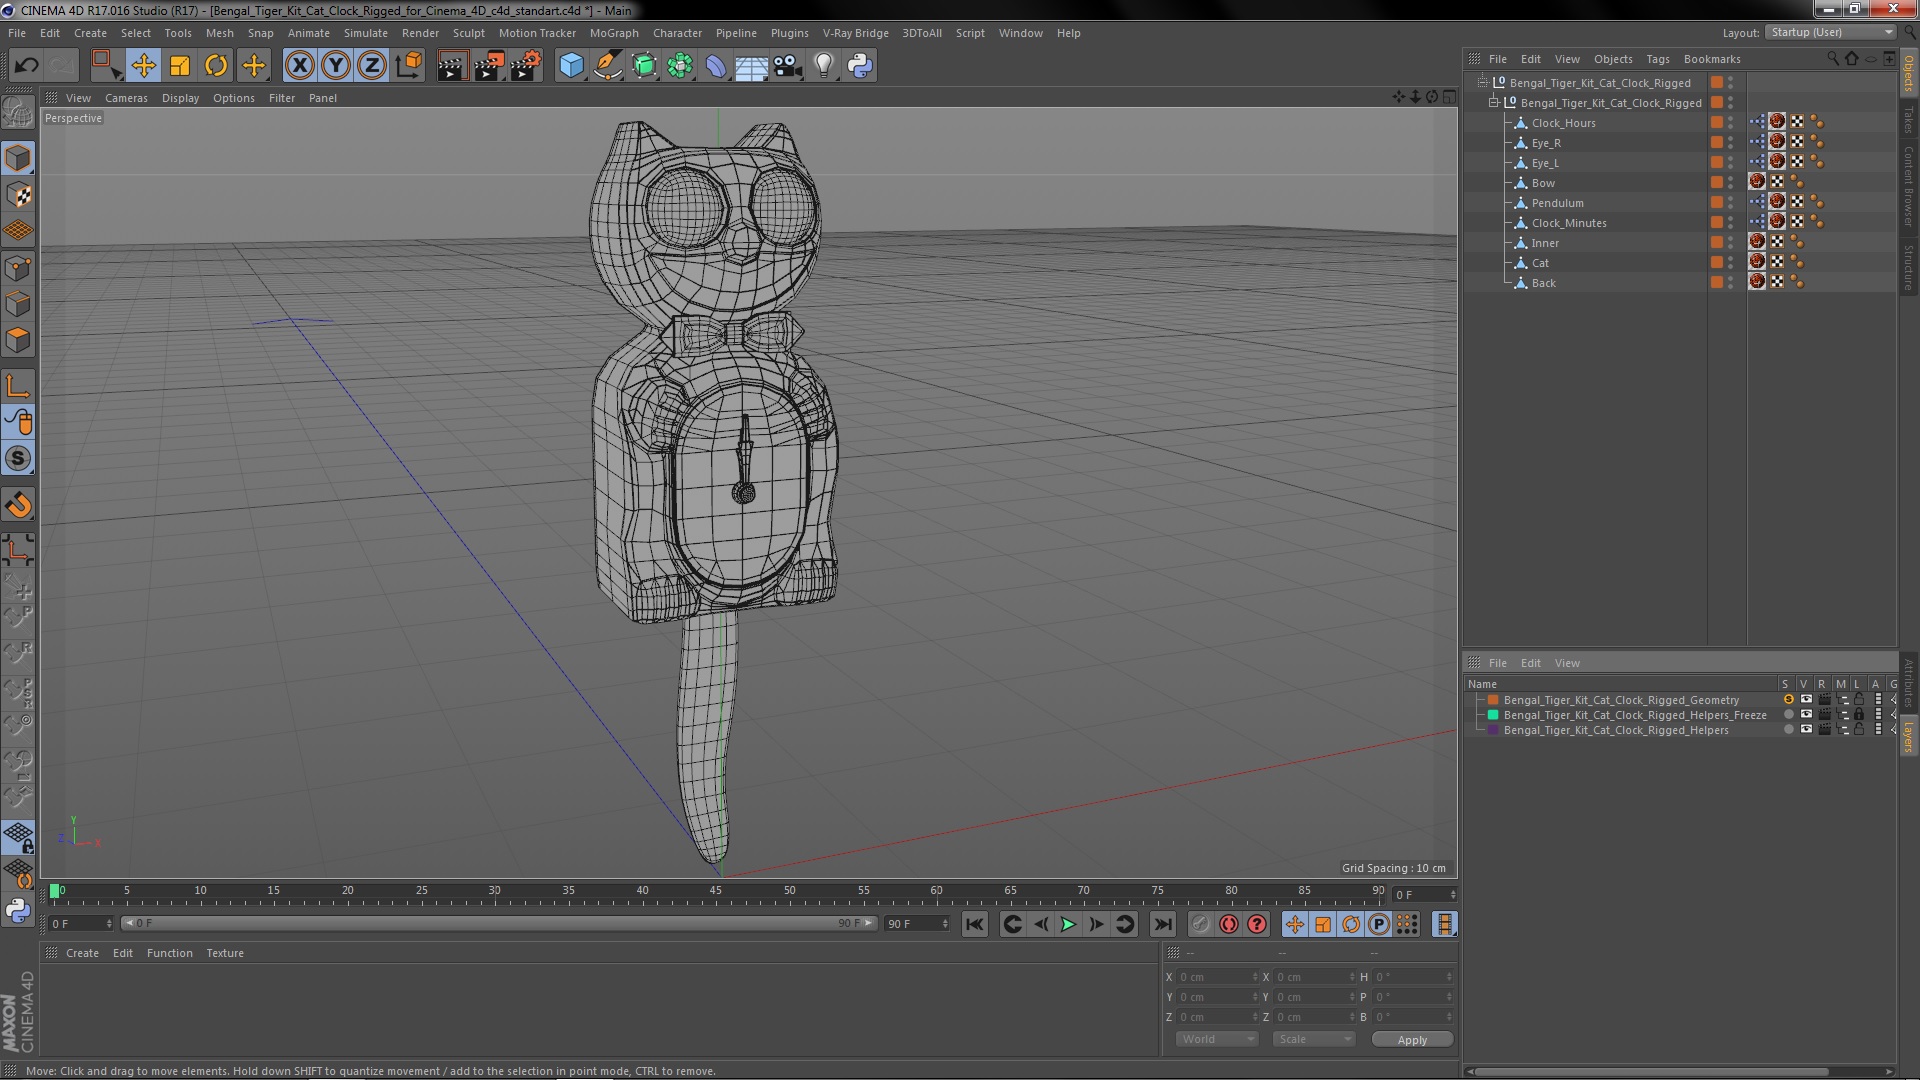Activate the Rotate tool
The height and width of the screenshot is (1080, 1920).
[216, 66]
